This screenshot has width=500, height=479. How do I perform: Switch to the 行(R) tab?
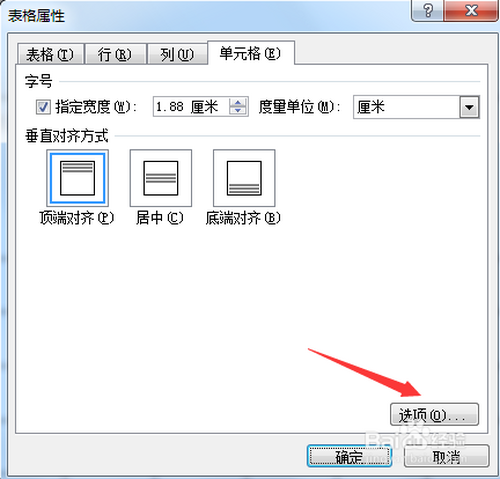[x=115, y=54]
